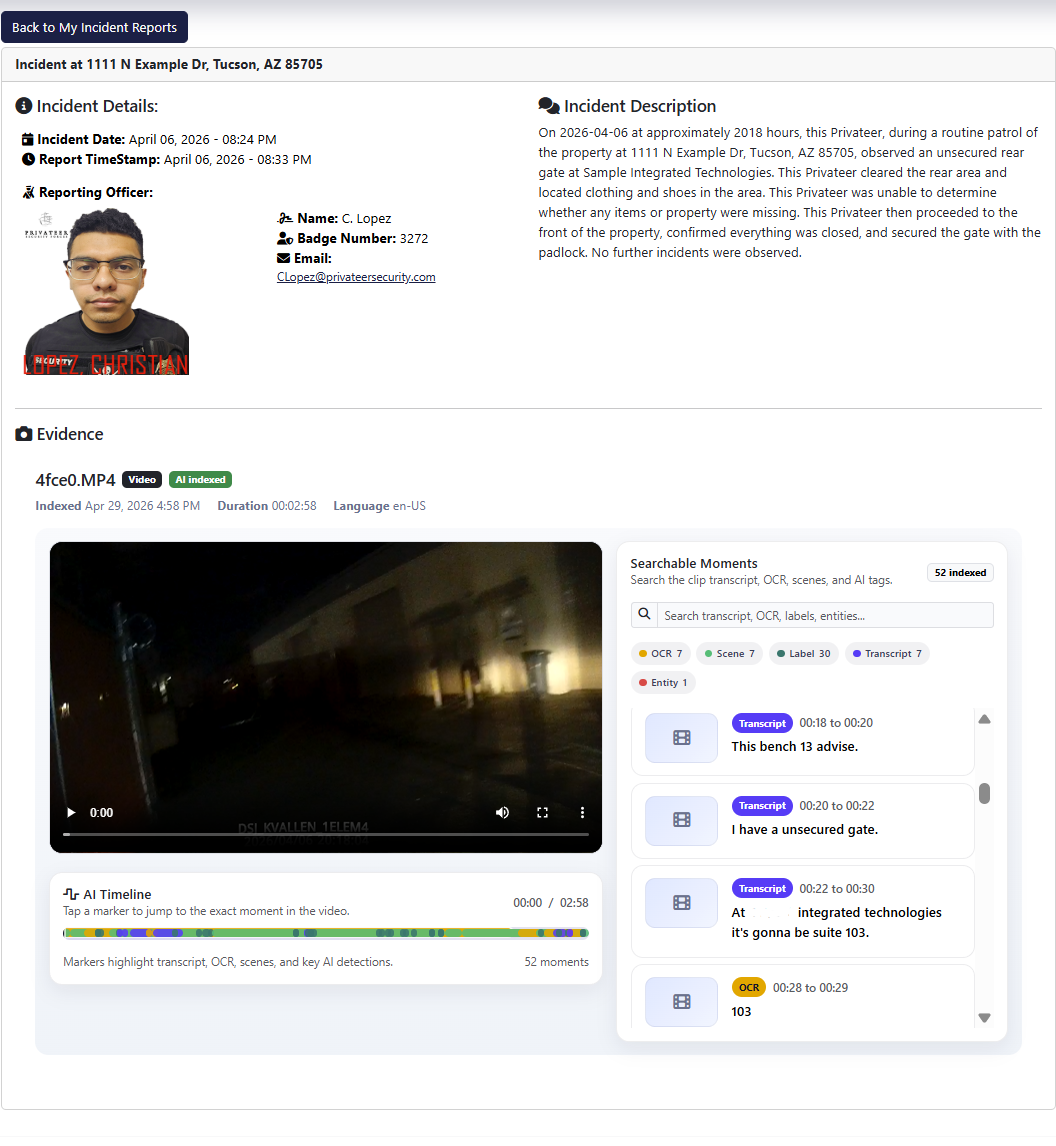Click the search transcript input field
Image resolution: width=1056 pixels, height=1146 pixels.
point(812,614)
